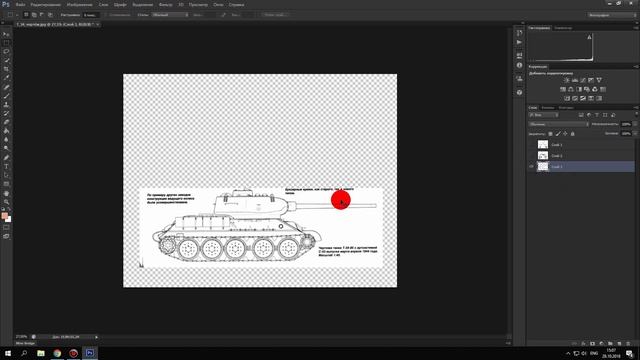Viewport: 640px width, 360px height.
Task: Toggle lock all padlock icon
Action: point(573,134)
